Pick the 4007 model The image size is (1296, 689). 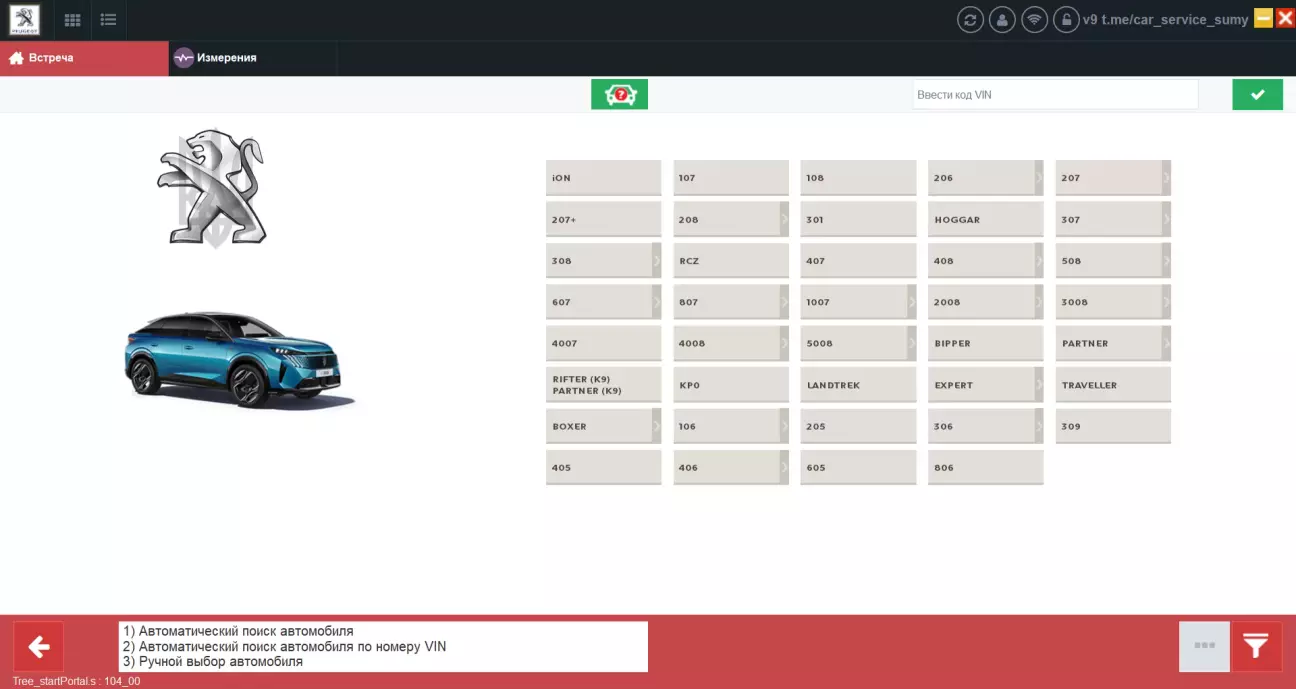click(603, 344)
